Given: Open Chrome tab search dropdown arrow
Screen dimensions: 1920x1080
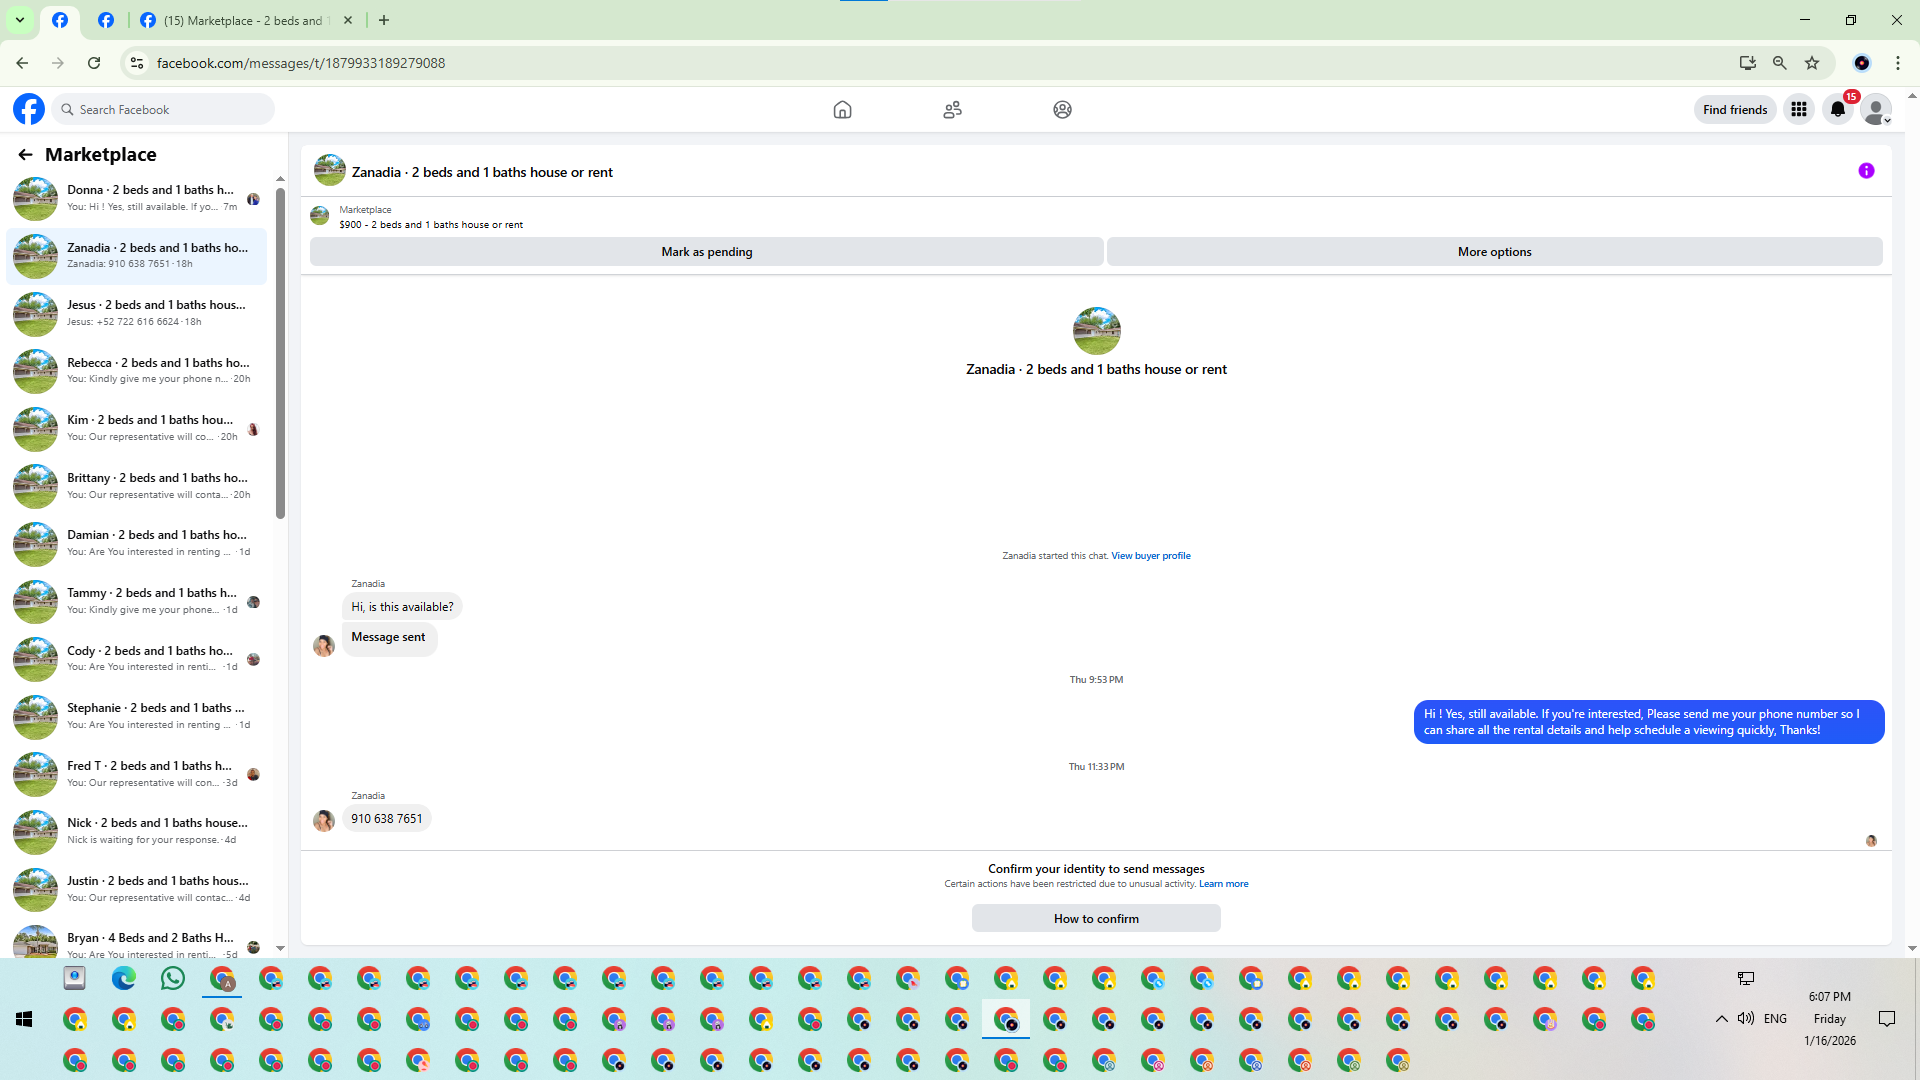Looking at the screenshot, I should coord(19,20).
